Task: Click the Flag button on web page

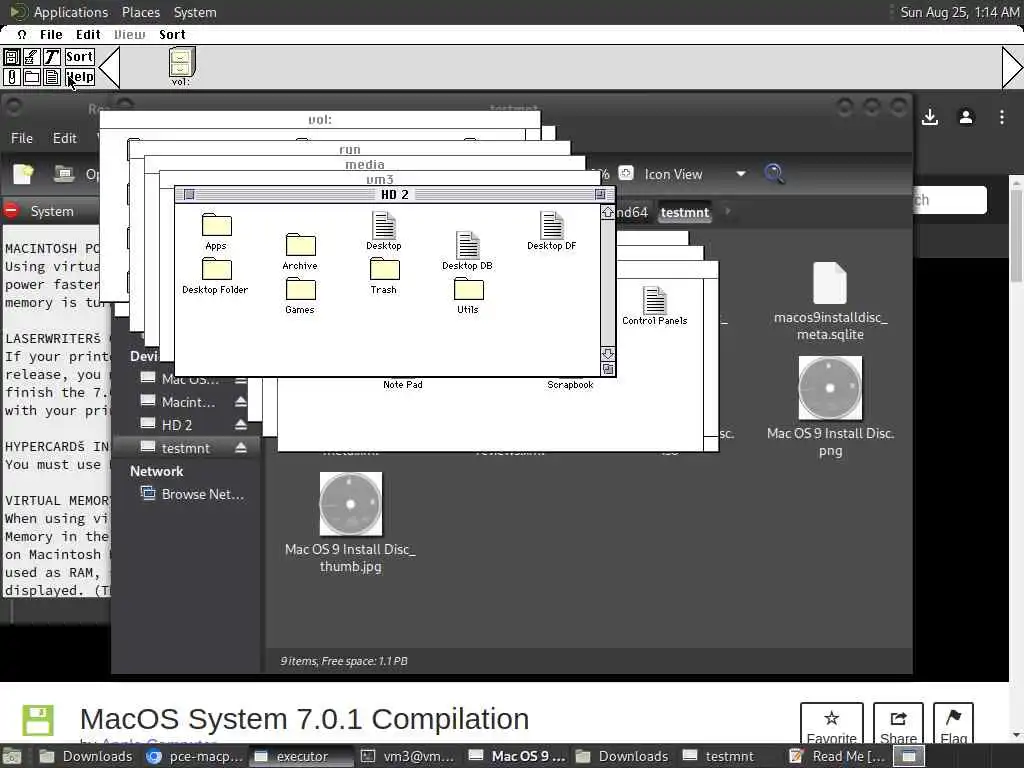Action: click(953, 724)
